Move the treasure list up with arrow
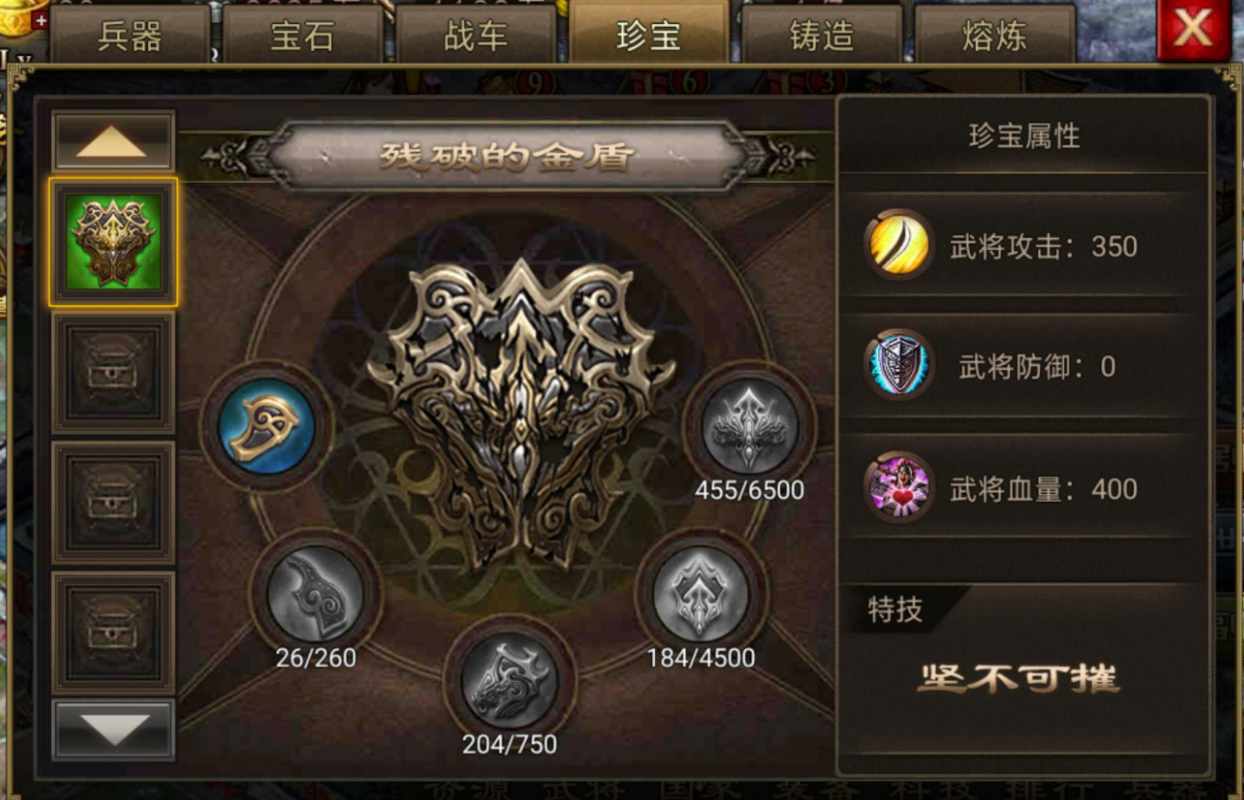The height and width of the screenshot is (800, 1244). 113,141
